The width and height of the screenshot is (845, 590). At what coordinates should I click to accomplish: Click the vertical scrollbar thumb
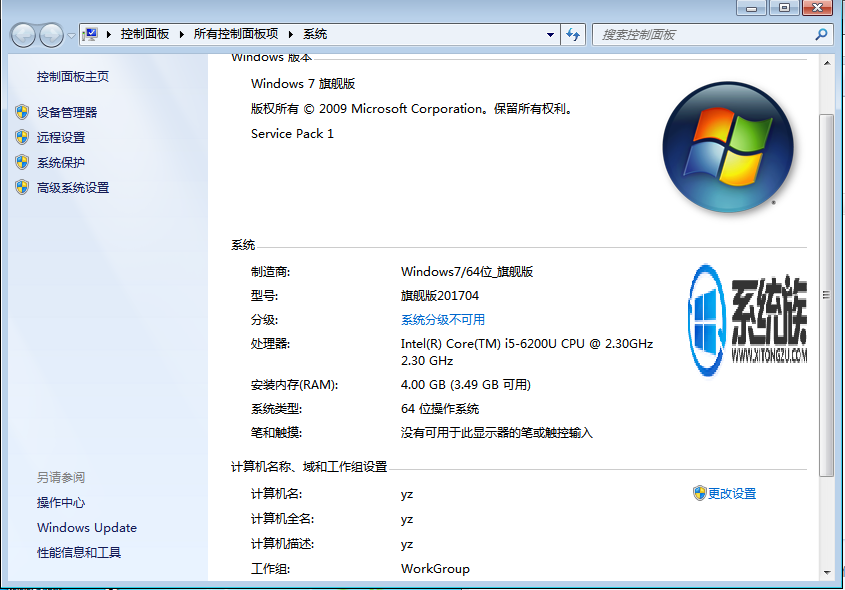pos(827,295)
